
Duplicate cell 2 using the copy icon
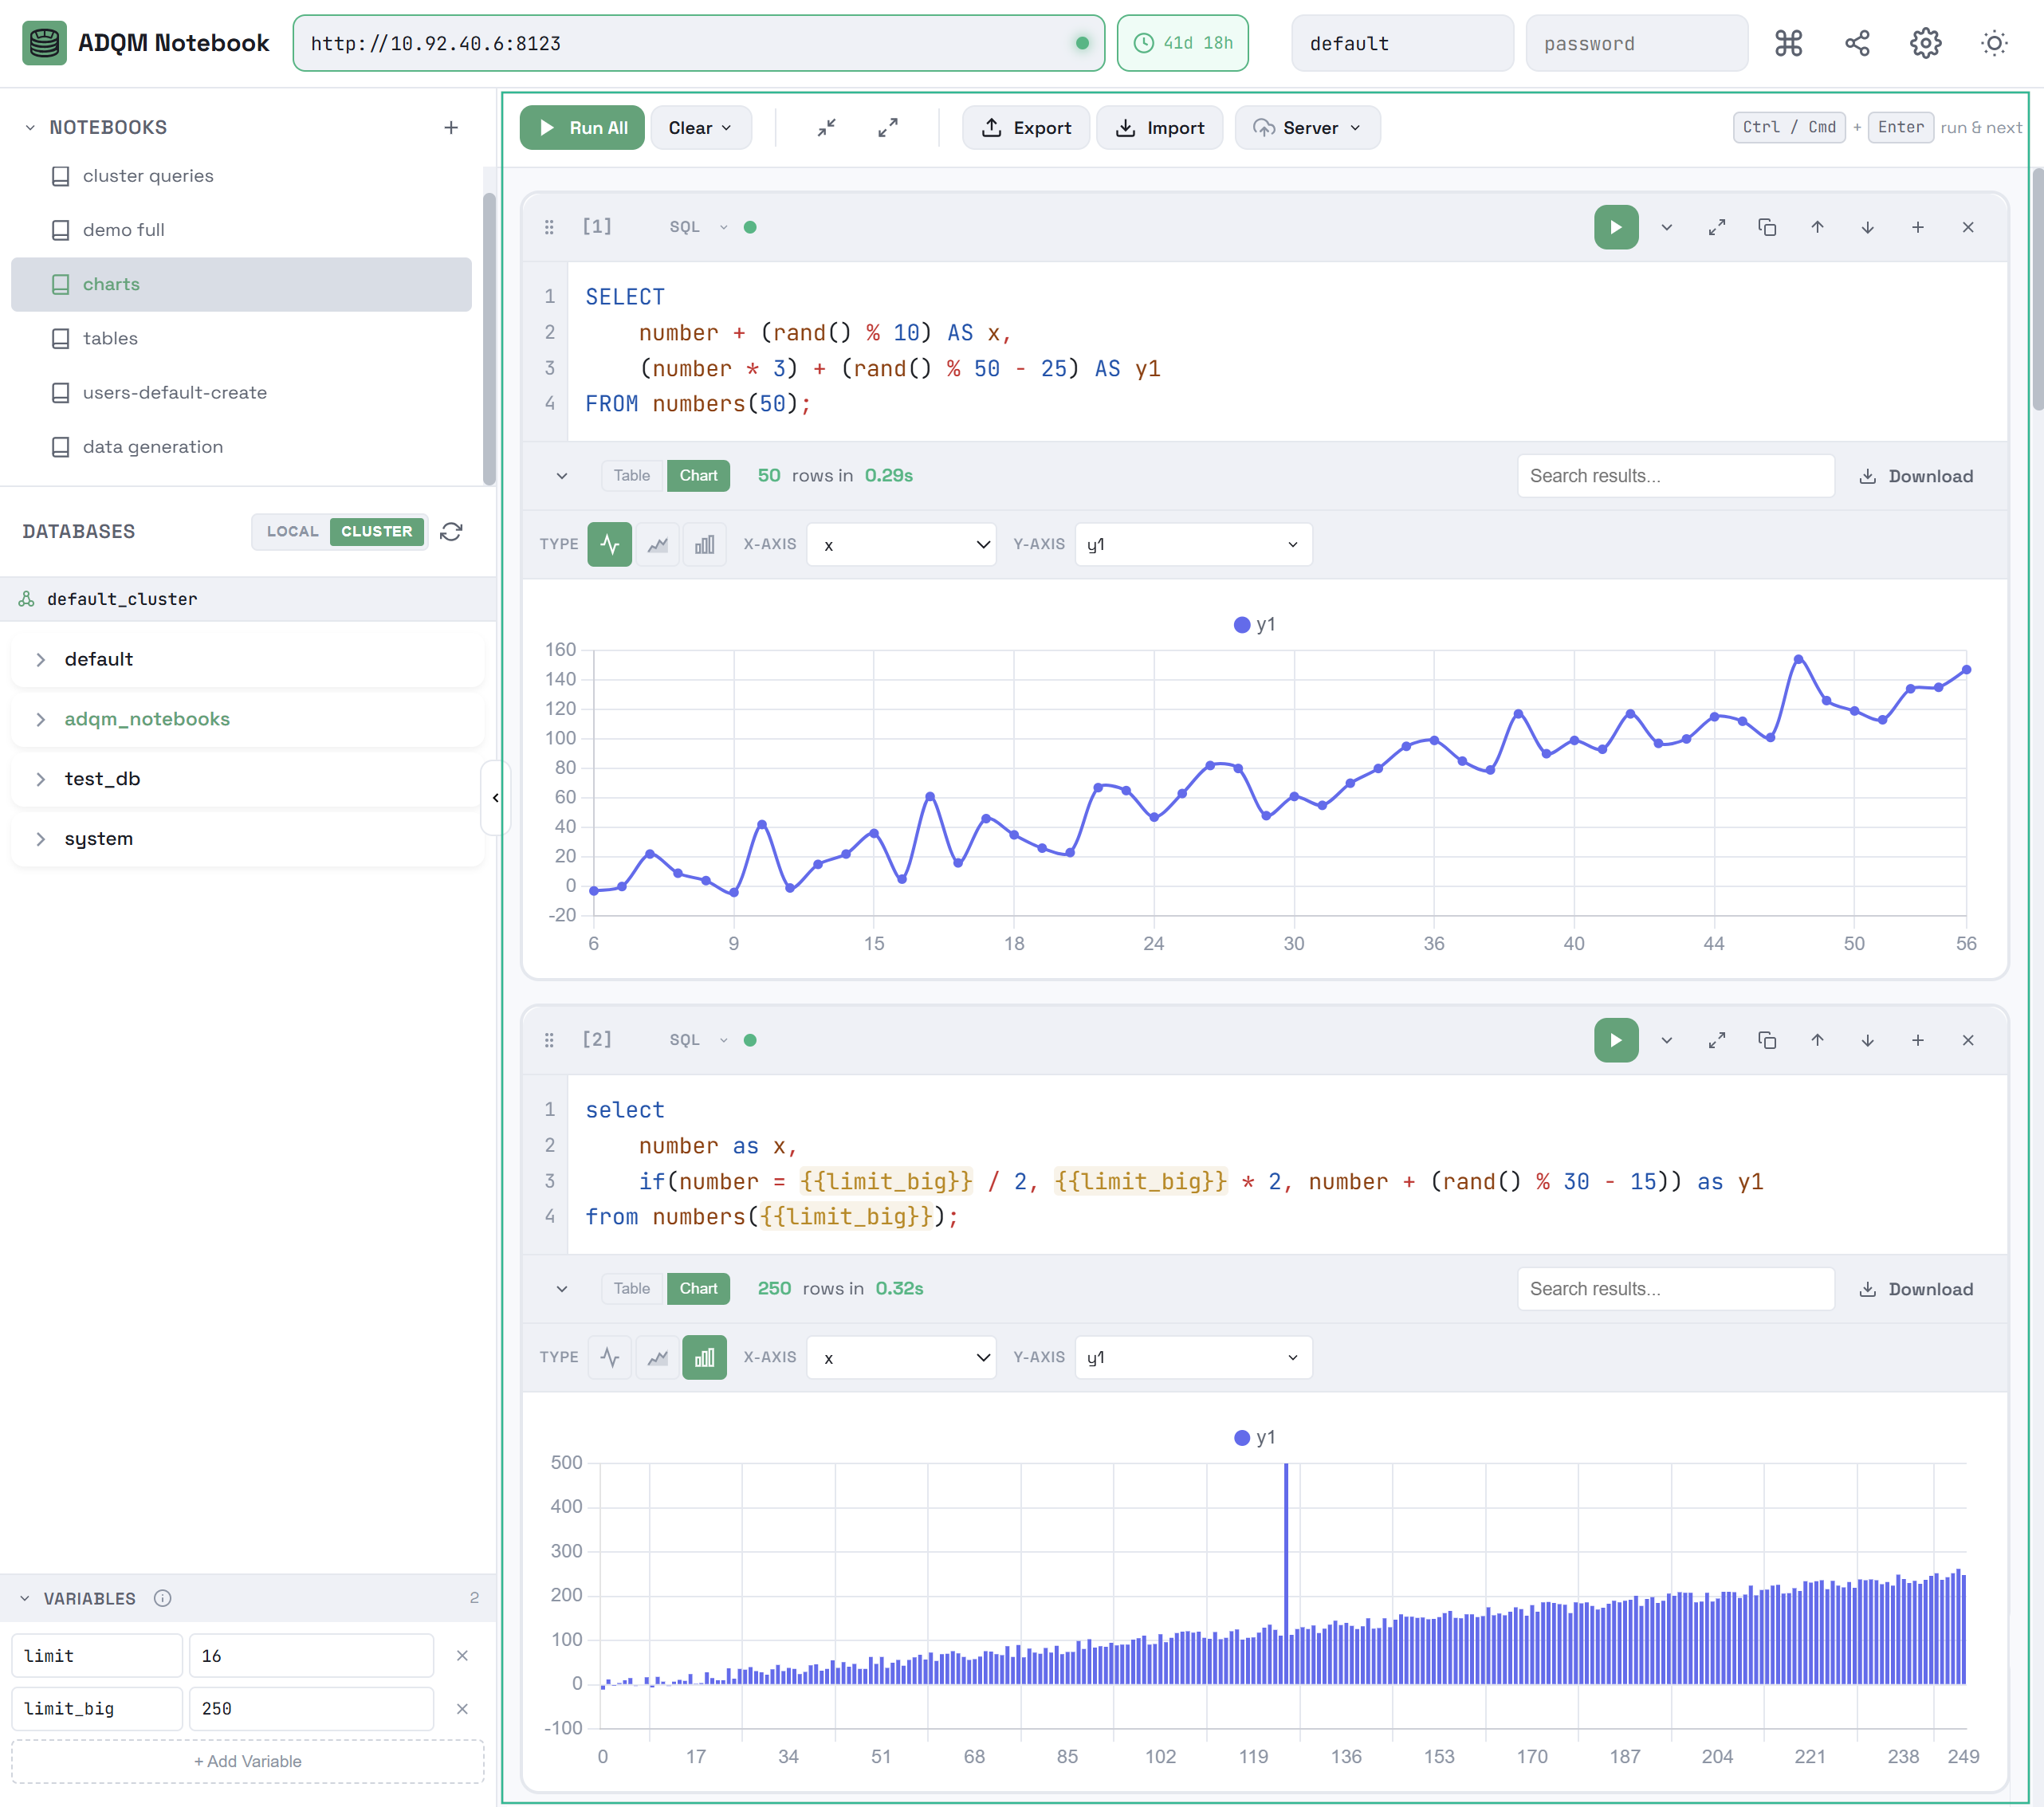pos(1766,1040)
